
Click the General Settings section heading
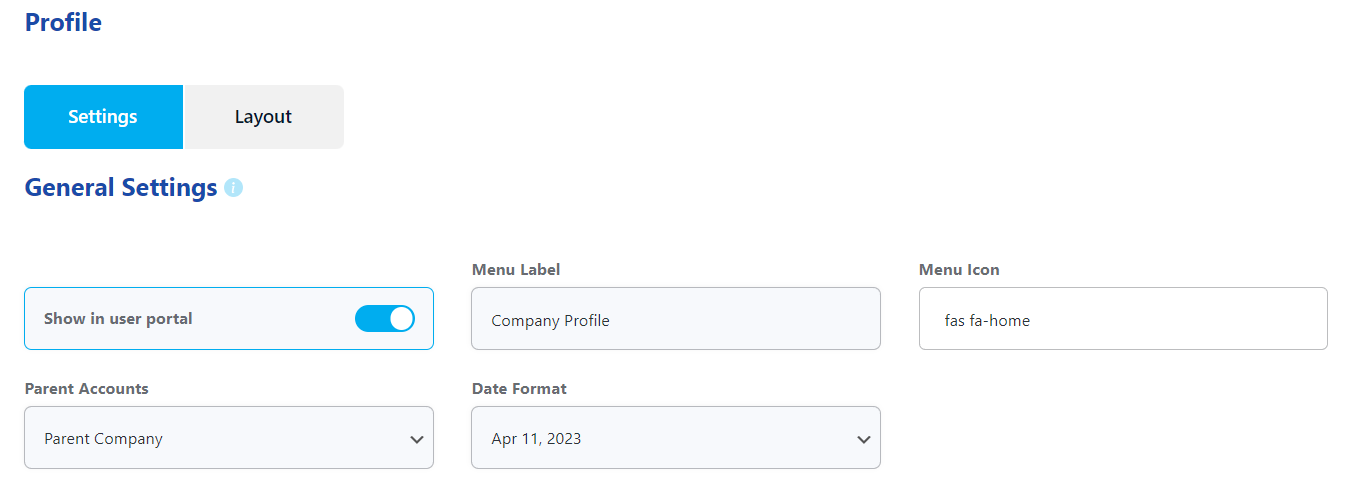click(121, 187)
